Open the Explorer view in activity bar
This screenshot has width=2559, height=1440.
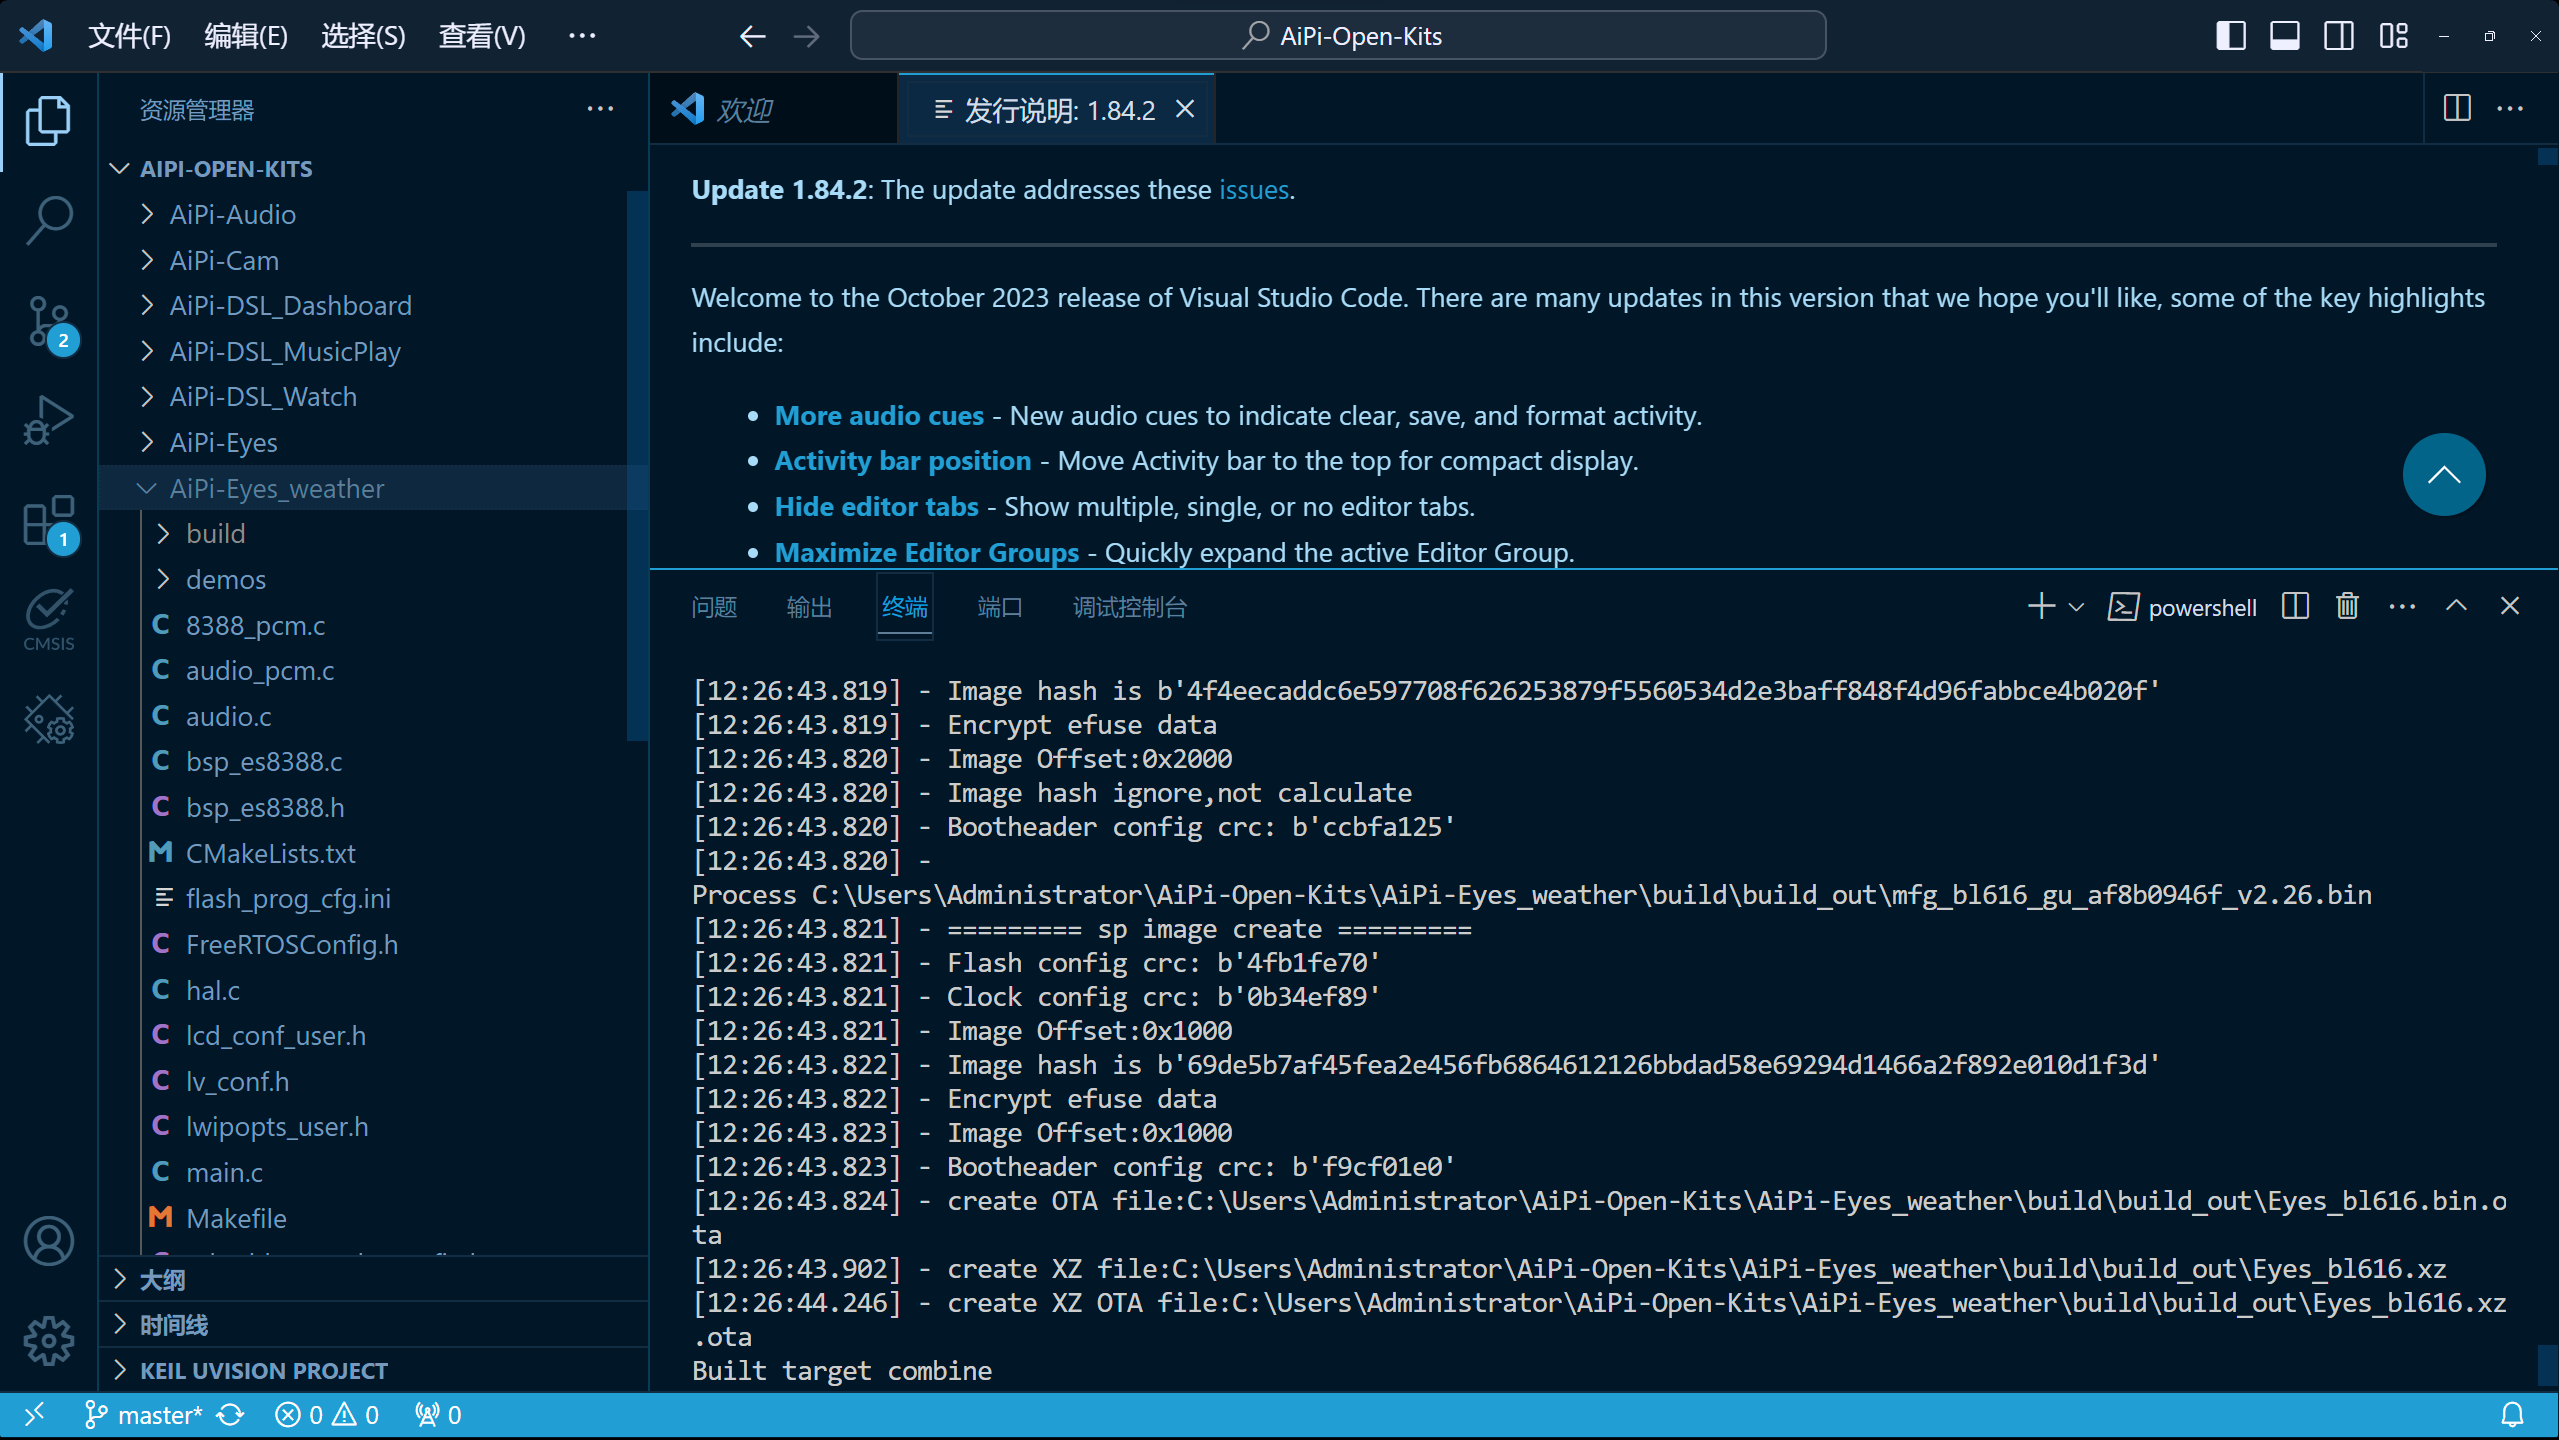pyautogui.click(x=48, y=121)
